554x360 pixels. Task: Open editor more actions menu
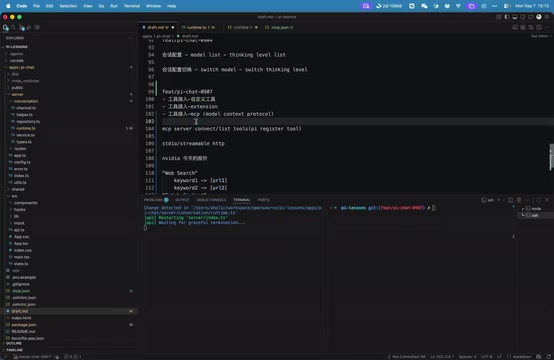pos(547,27)
